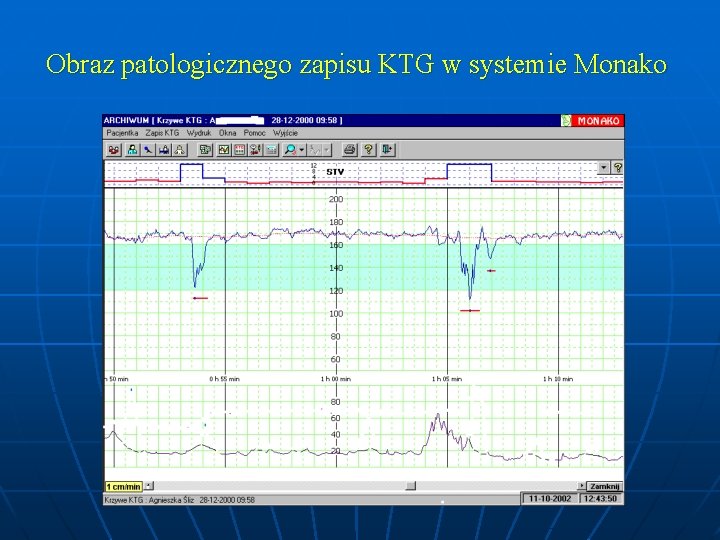Click the small red marker near 140 bpm
The height and width of the screenshot is (540, 720).
[x=491, y=271]
